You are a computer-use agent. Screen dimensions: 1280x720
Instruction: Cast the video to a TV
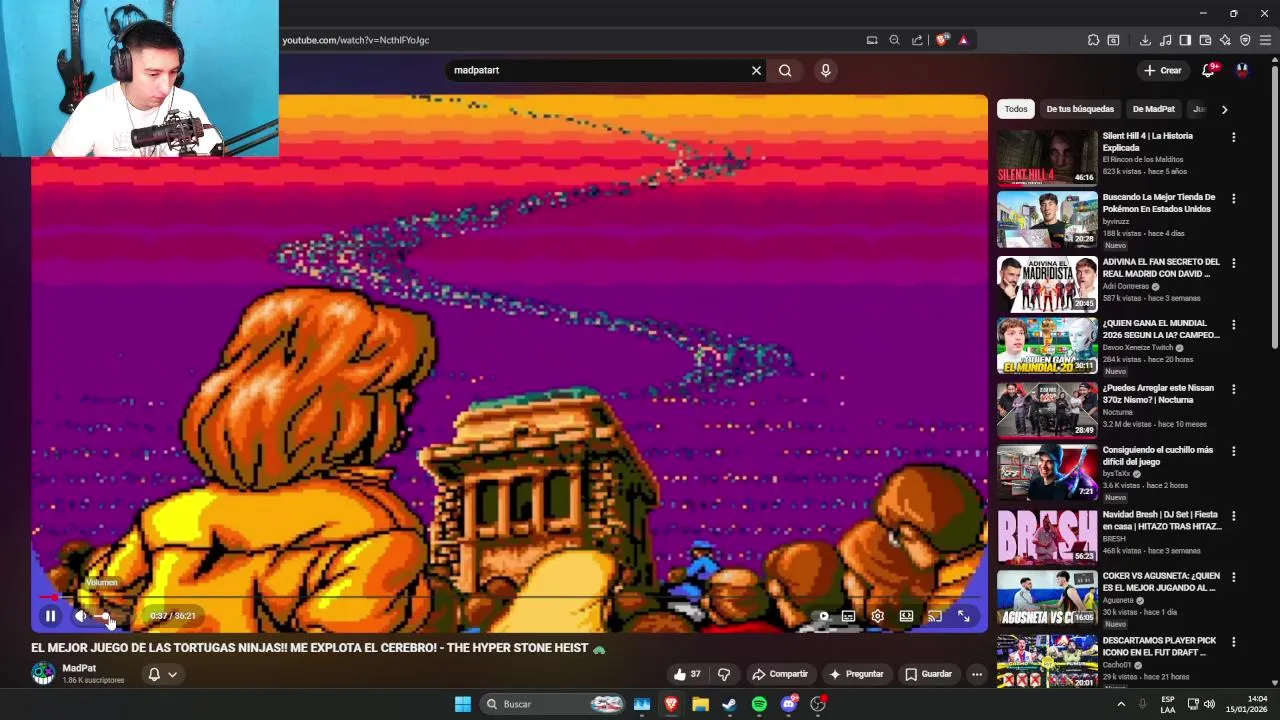[x=935, y=616]
